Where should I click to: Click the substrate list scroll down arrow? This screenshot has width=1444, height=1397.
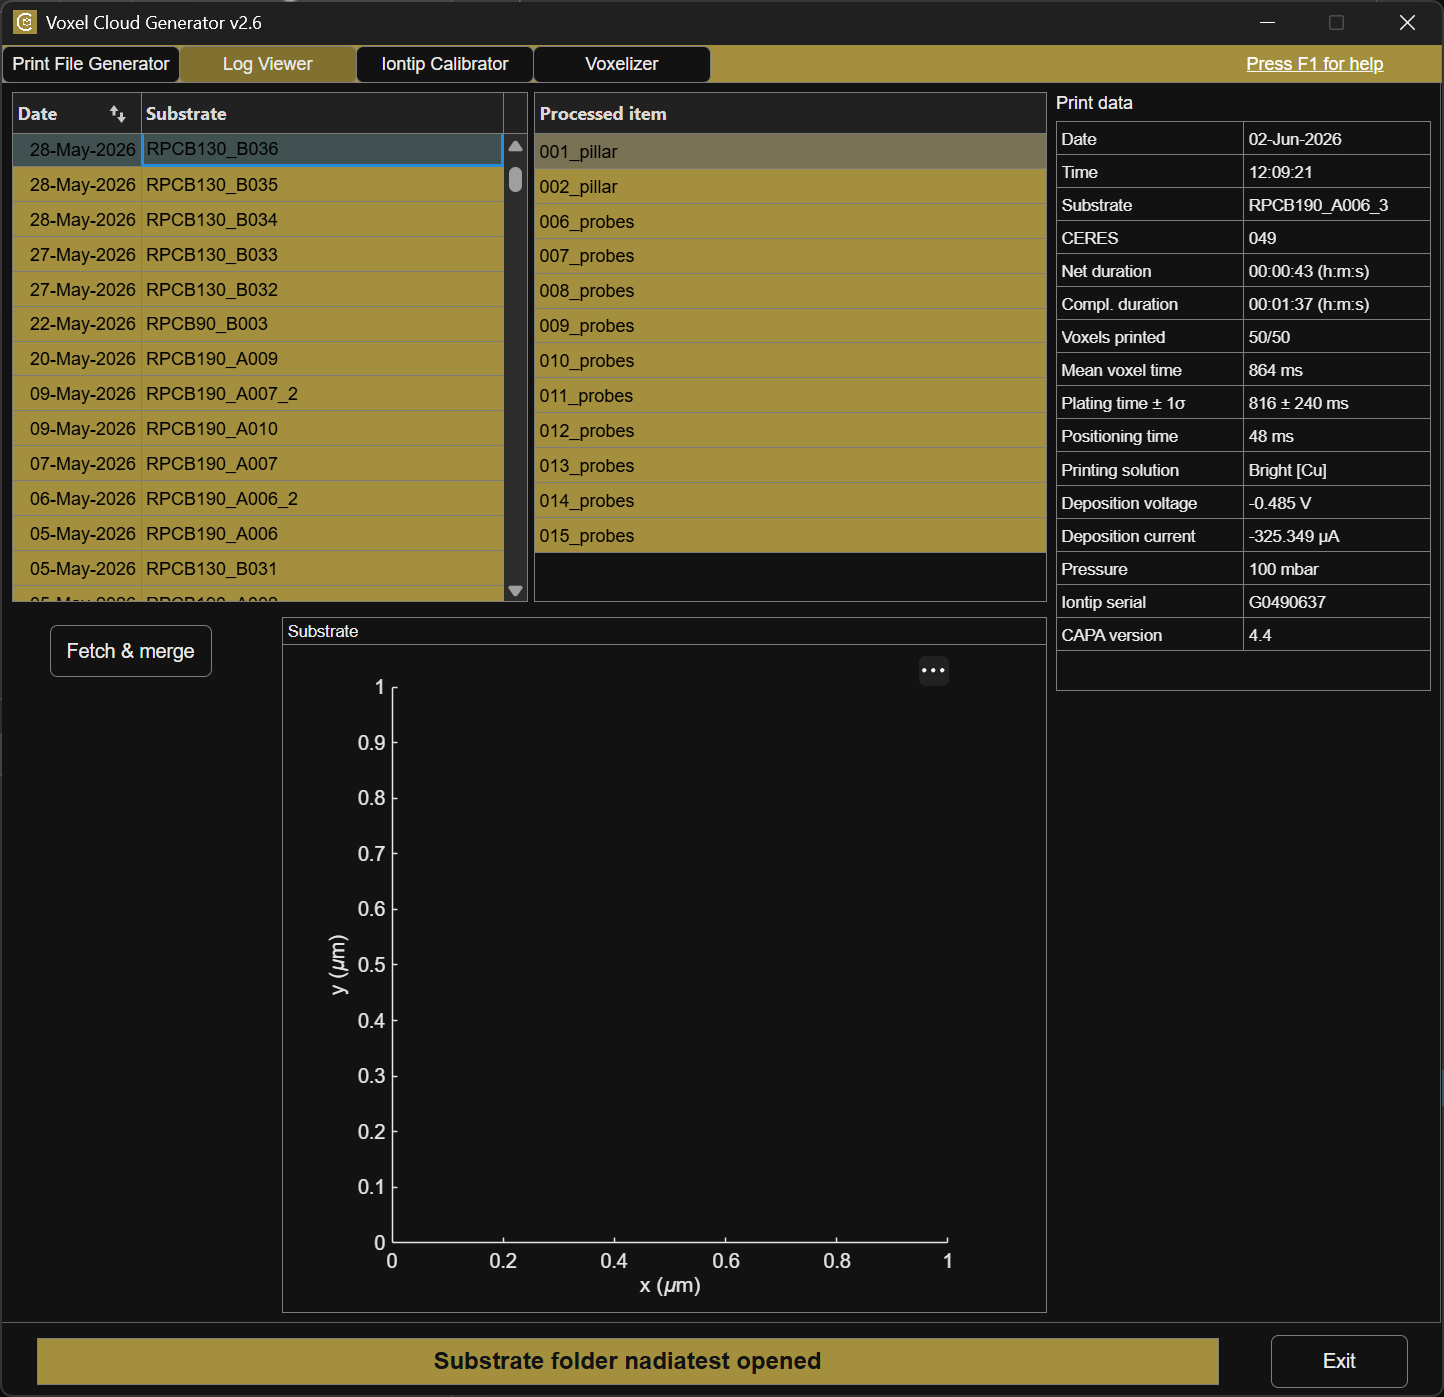tap(515, 591)
